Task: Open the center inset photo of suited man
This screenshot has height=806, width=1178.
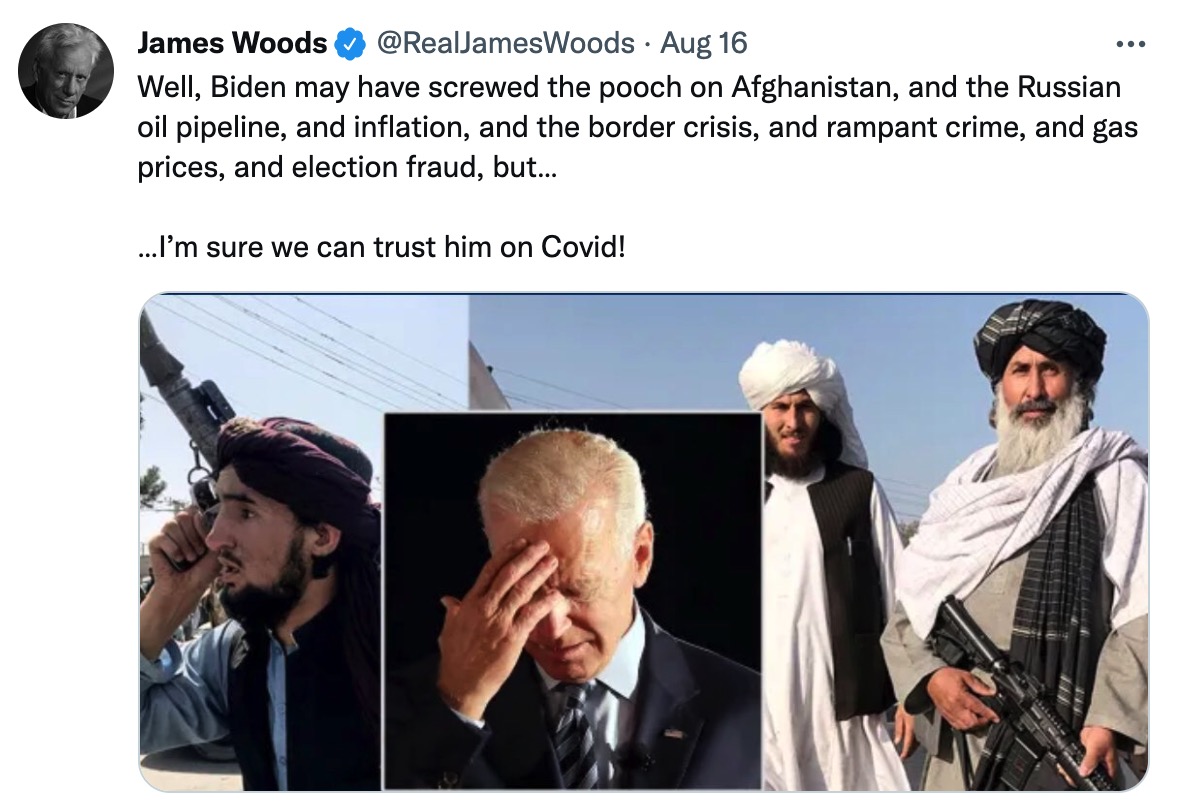Action: click(x=573, y=601)
